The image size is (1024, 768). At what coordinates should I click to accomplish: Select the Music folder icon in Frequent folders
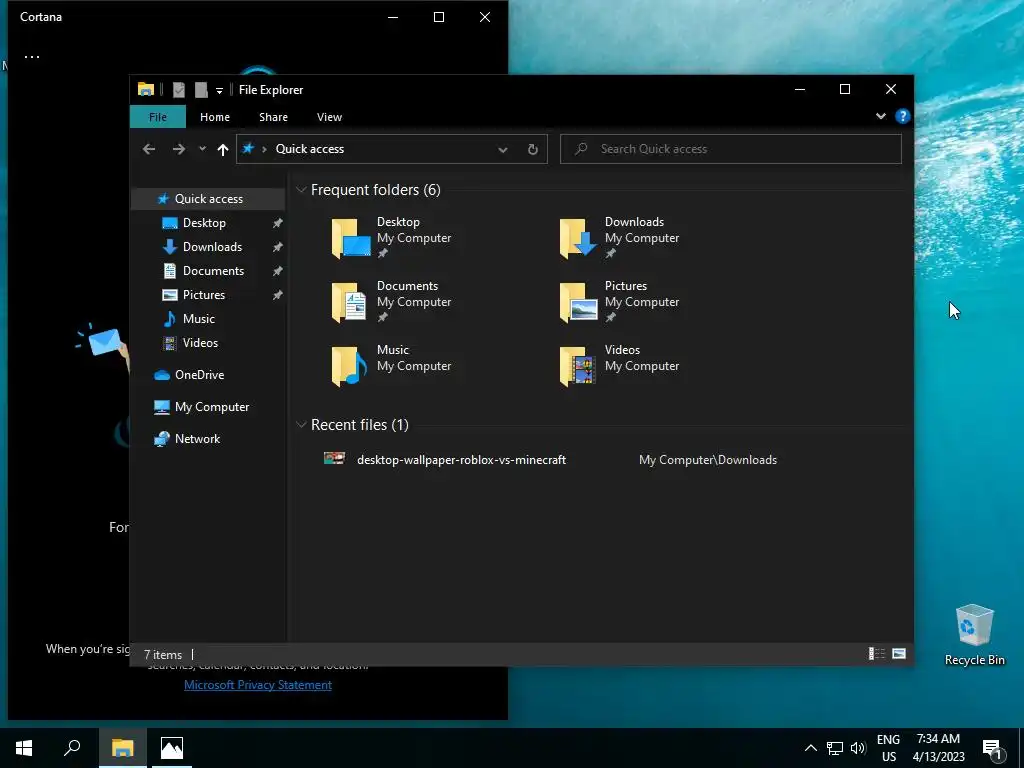coord(349,366)
